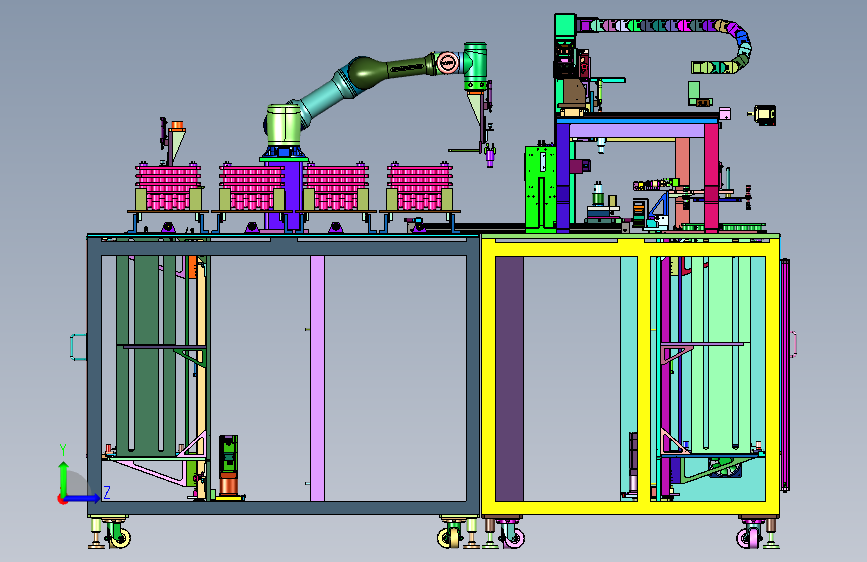Viewport: 867px width, 562px height.
Task: Select the crimson vertical gantry post
Action: [x=711, y=176]
